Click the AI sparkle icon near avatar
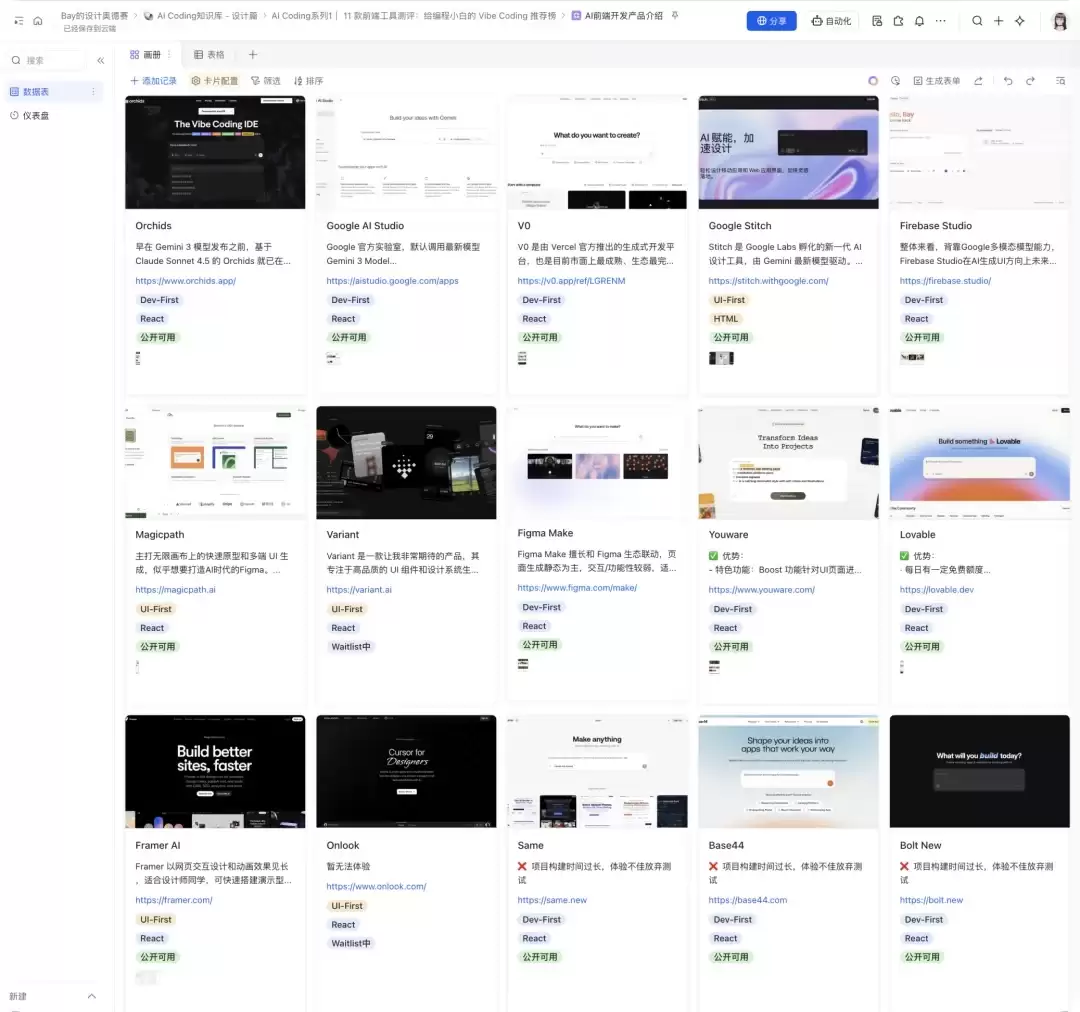The width and height of the screenshot is (1080, 1012). [x=1020, y=21]
